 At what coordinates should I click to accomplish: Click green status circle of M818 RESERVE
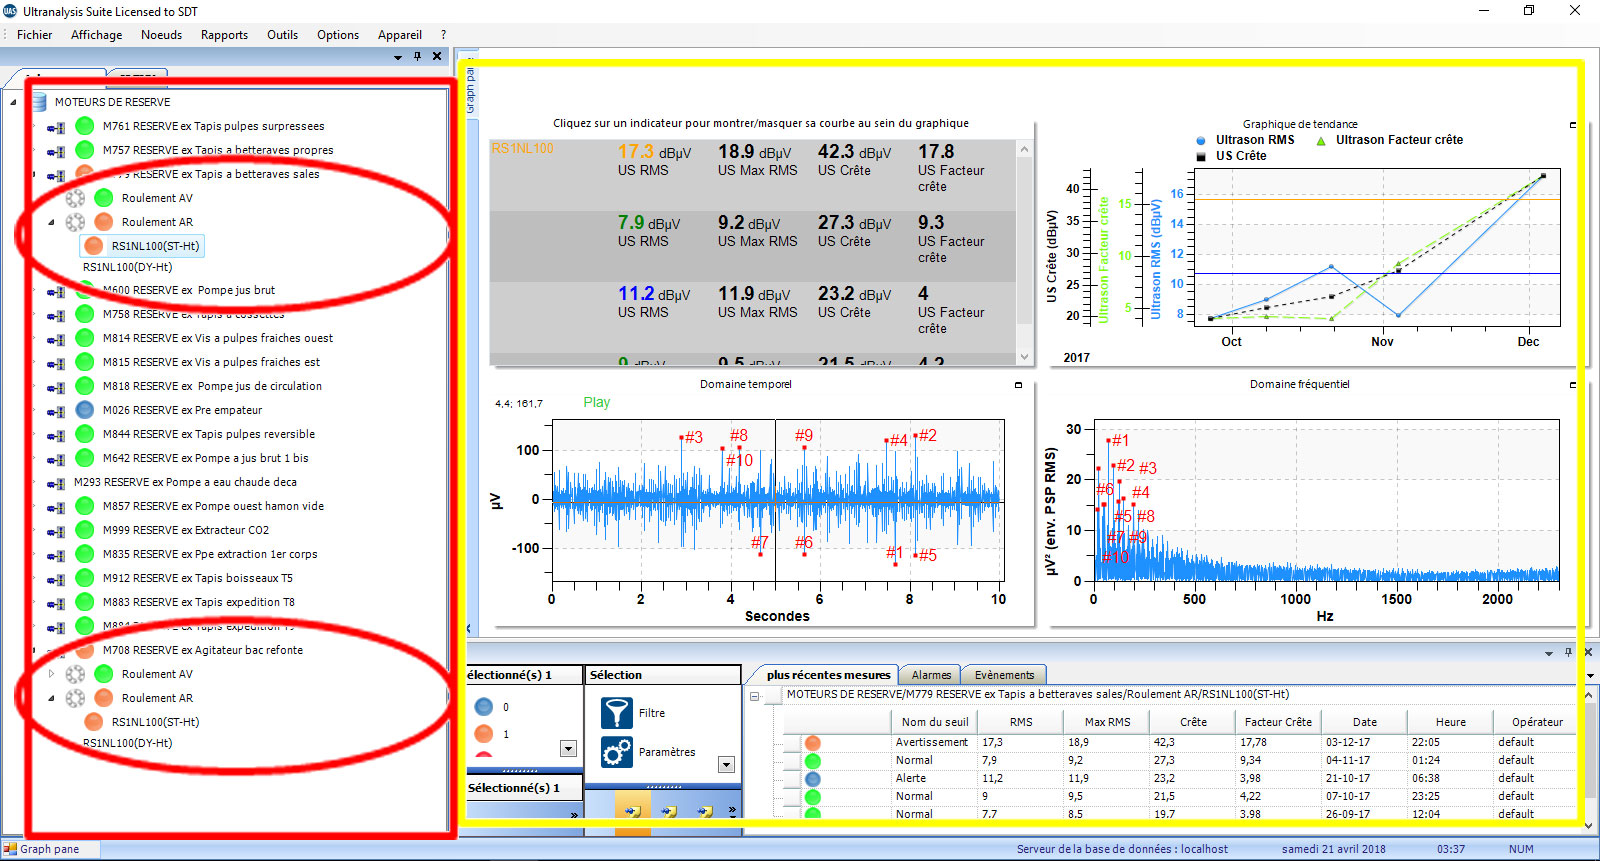pyautogui.click(x=85, y=386)
